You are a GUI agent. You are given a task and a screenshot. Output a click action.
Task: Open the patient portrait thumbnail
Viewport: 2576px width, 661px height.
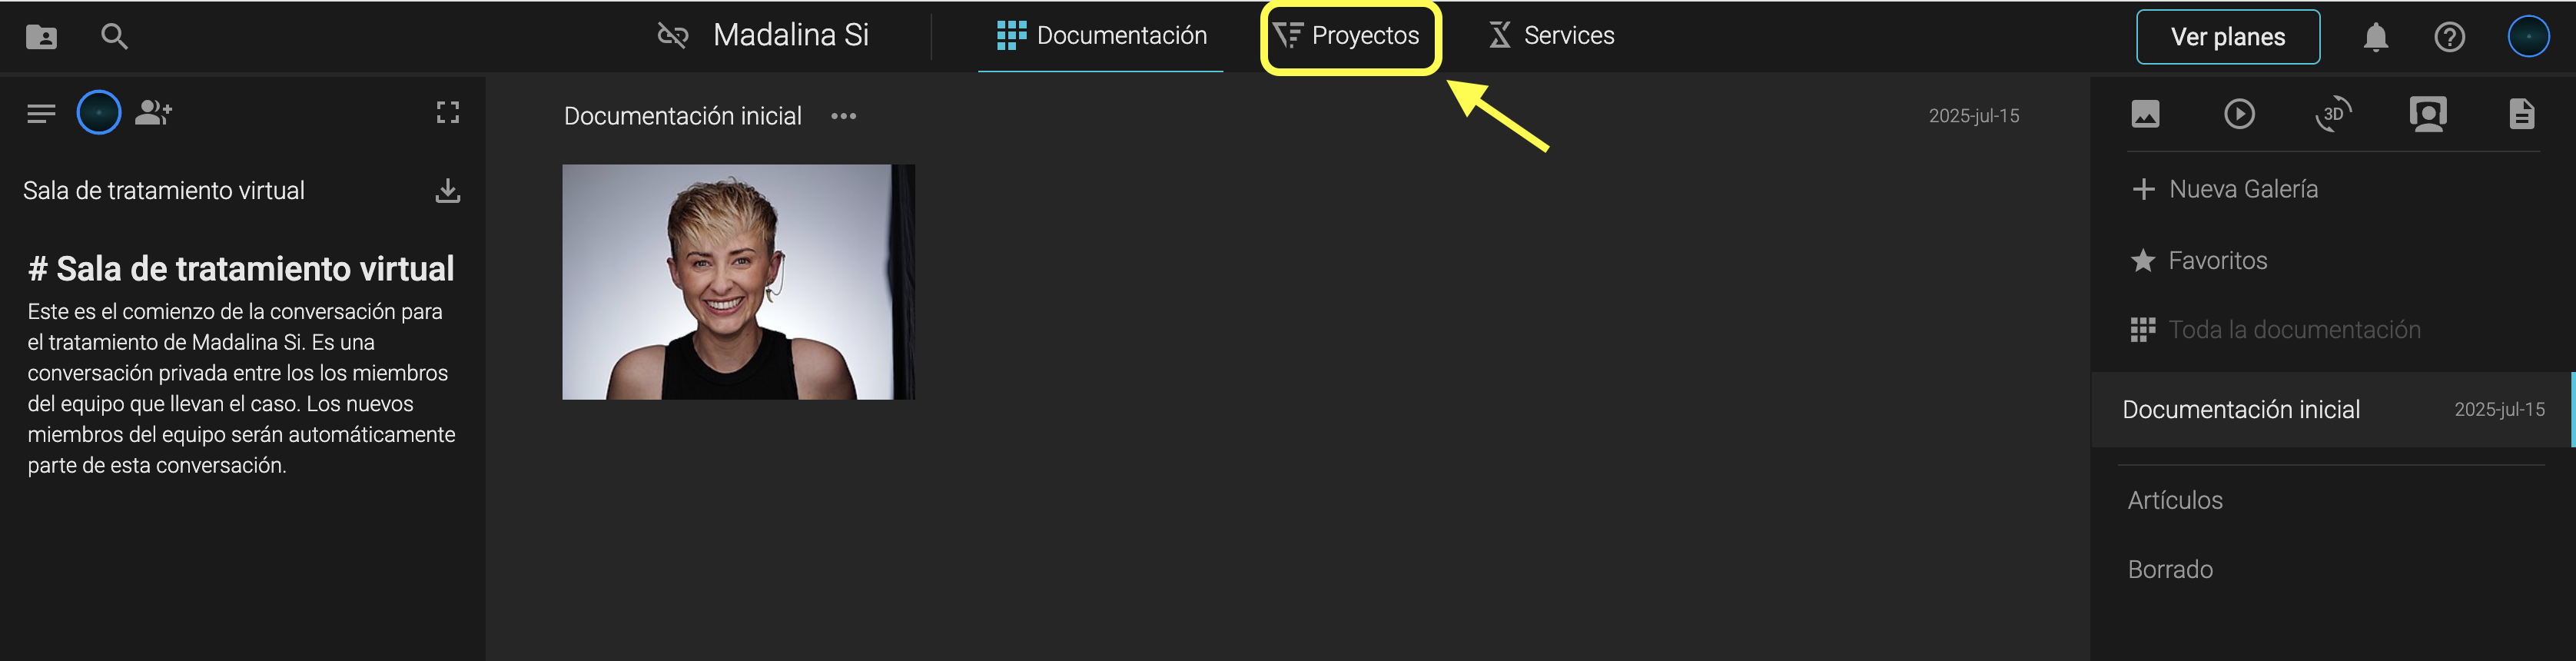(738, 282)
